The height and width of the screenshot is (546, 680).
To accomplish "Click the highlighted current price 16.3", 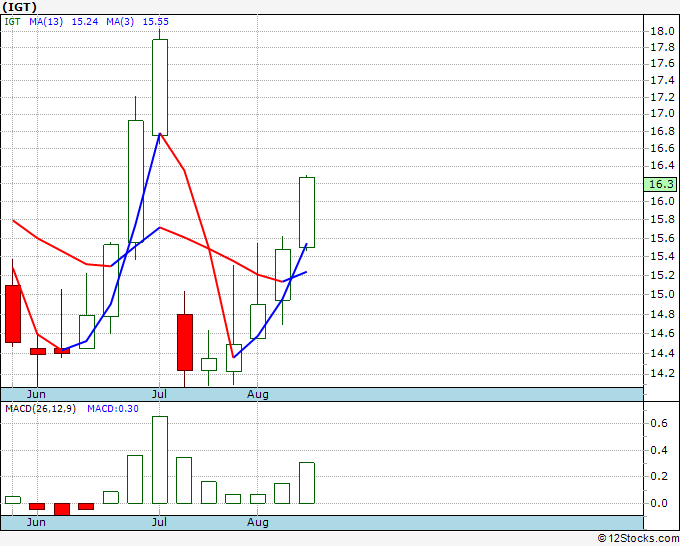I will 660,184.
